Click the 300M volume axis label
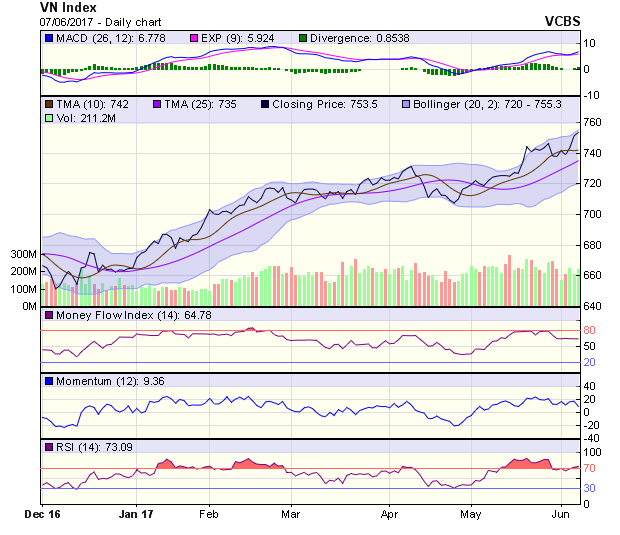Viewport: 620px width, 535px height. (22, 255)
